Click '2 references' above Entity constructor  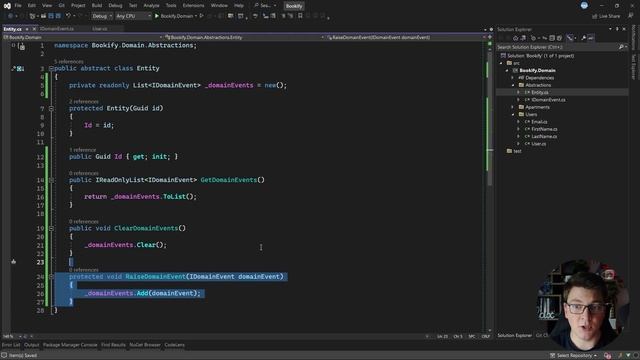(84, 101)
